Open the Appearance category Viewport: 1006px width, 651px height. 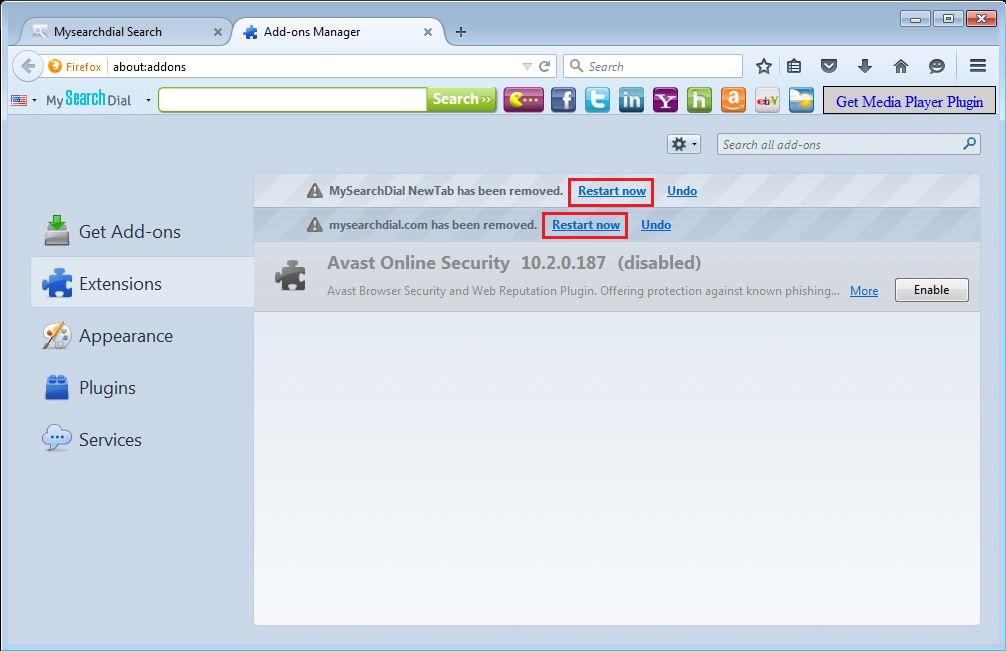142,335
